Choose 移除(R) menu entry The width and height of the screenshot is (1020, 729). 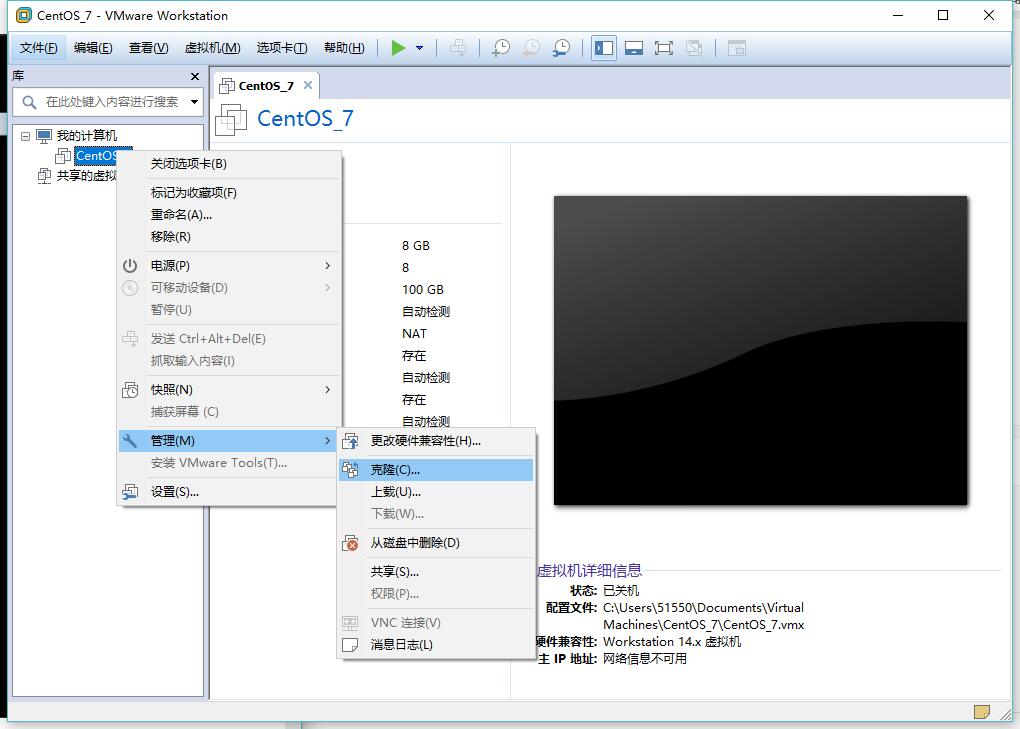[x=229, y=237]
